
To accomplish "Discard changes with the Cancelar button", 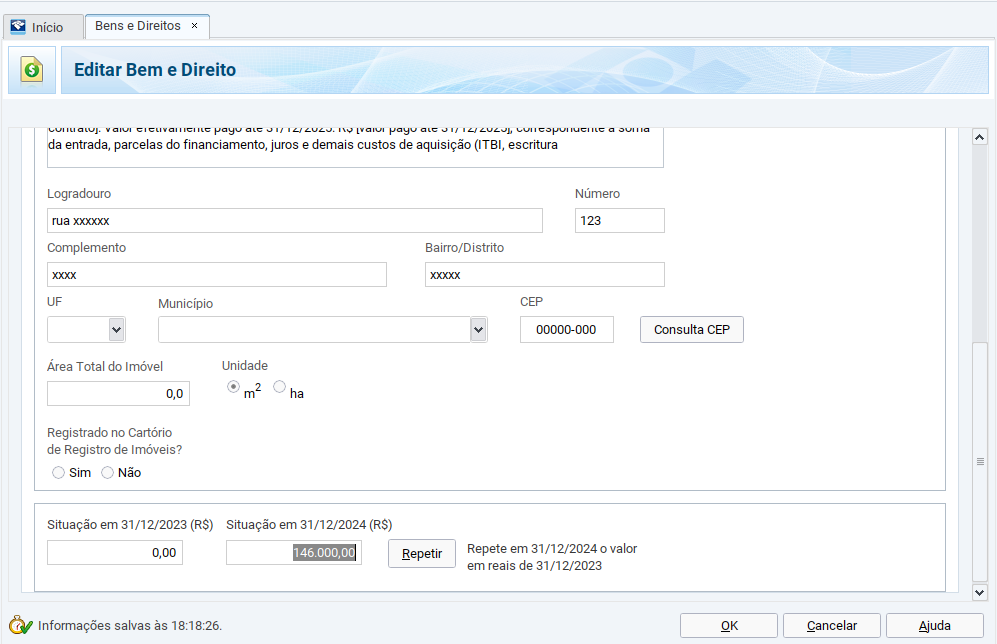I will click(x=832, y=626).
